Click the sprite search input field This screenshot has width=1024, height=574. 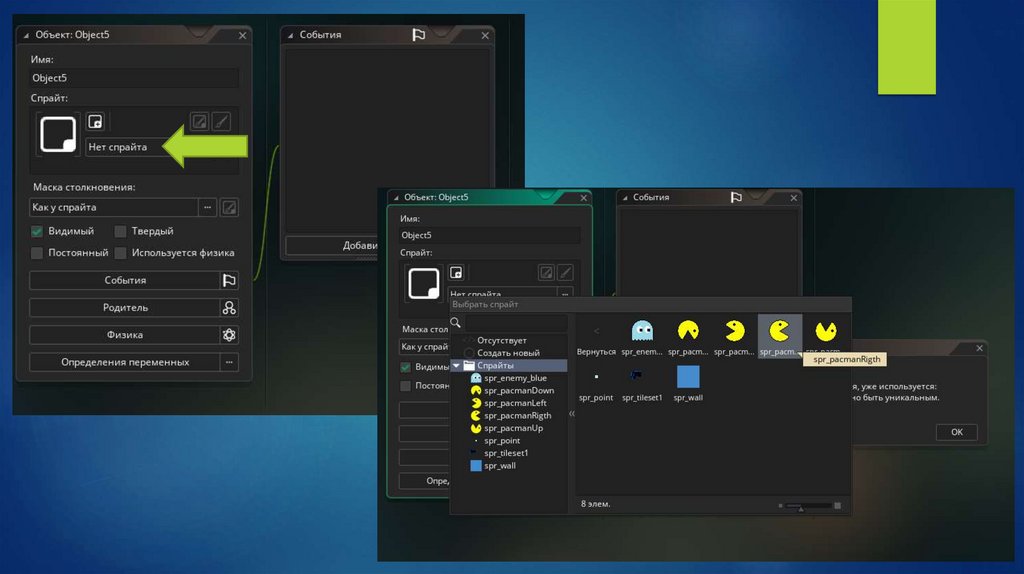pyautogui.click(x=515, y=323)
